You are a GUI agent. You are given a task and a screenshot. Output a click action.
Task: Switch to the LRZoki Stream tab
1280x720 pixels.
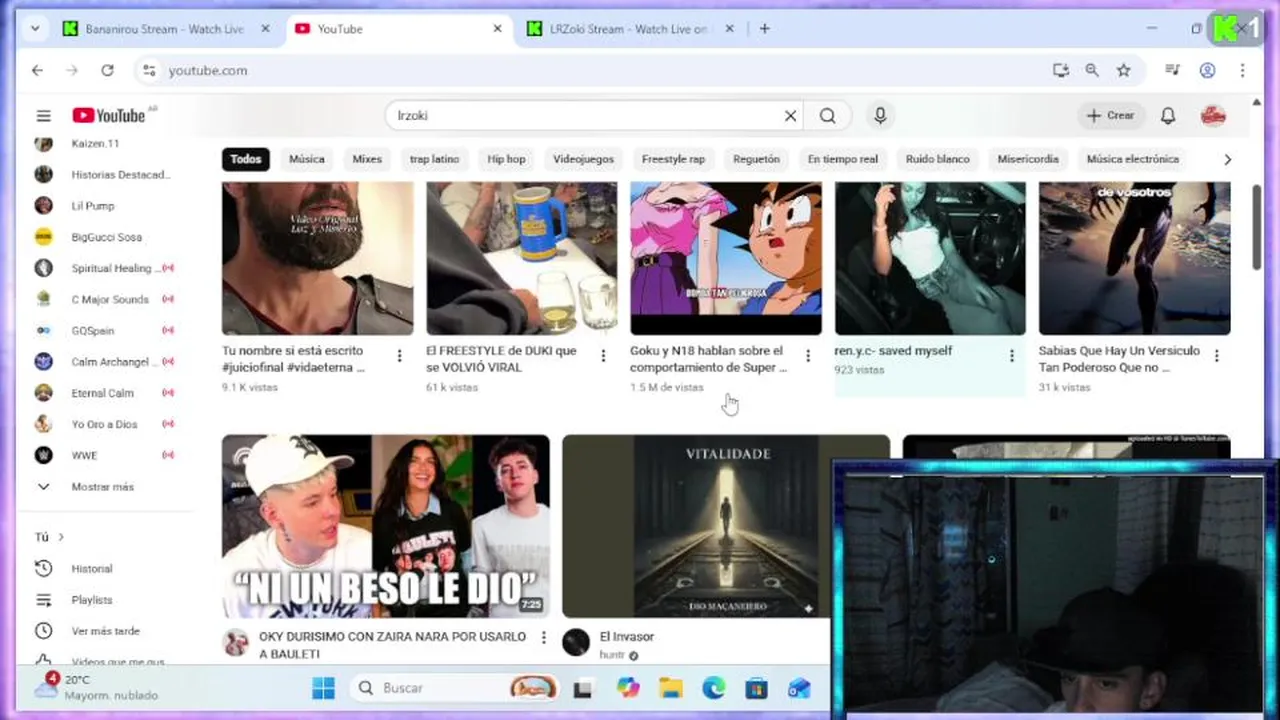point(630,29)
